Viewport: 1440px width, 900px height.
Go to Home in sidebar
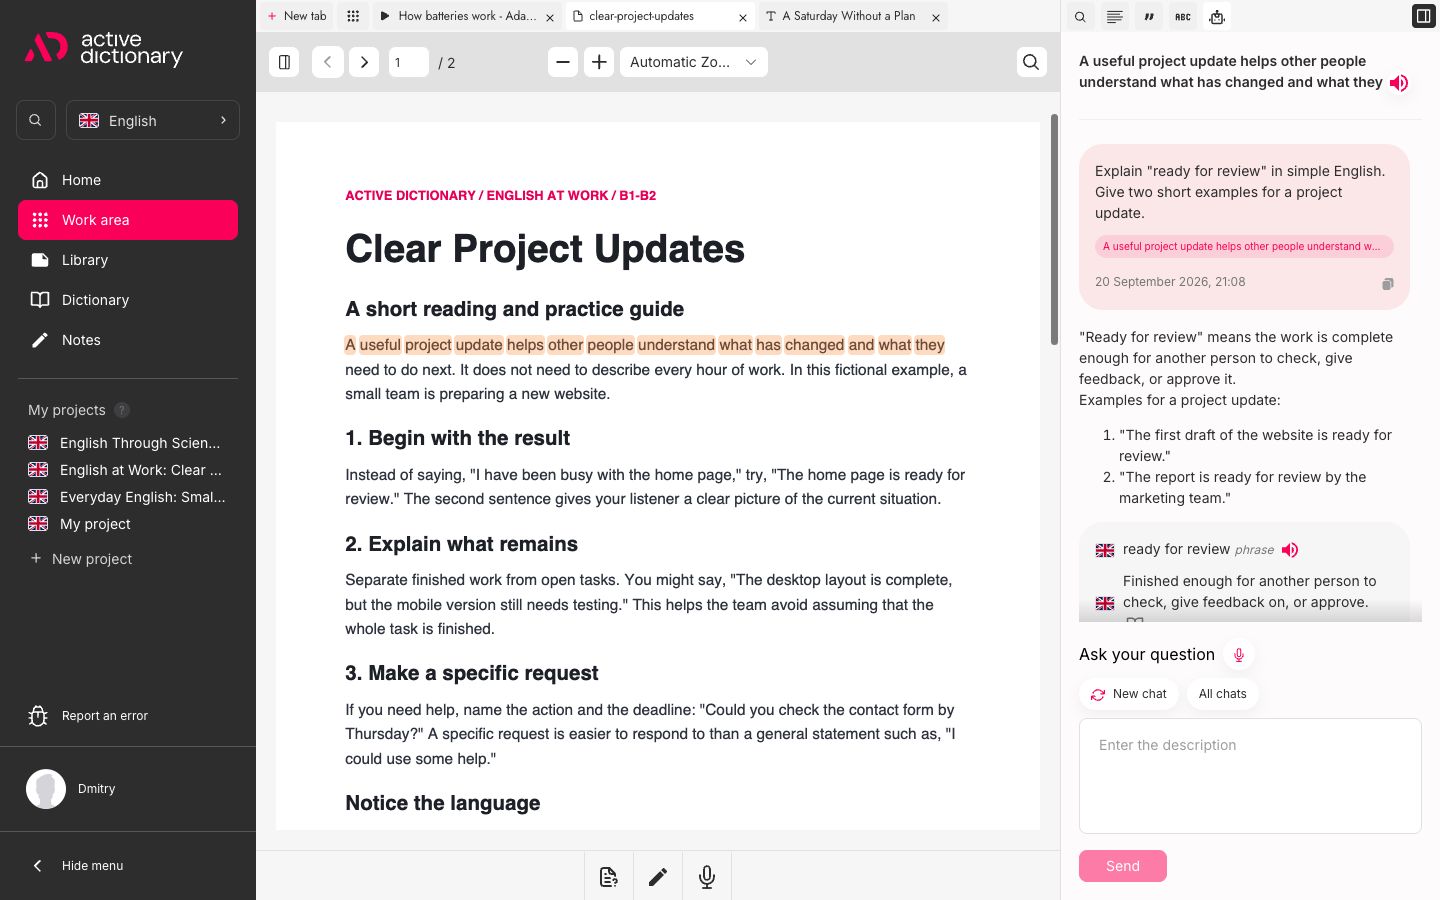click(x=128, y=180)
